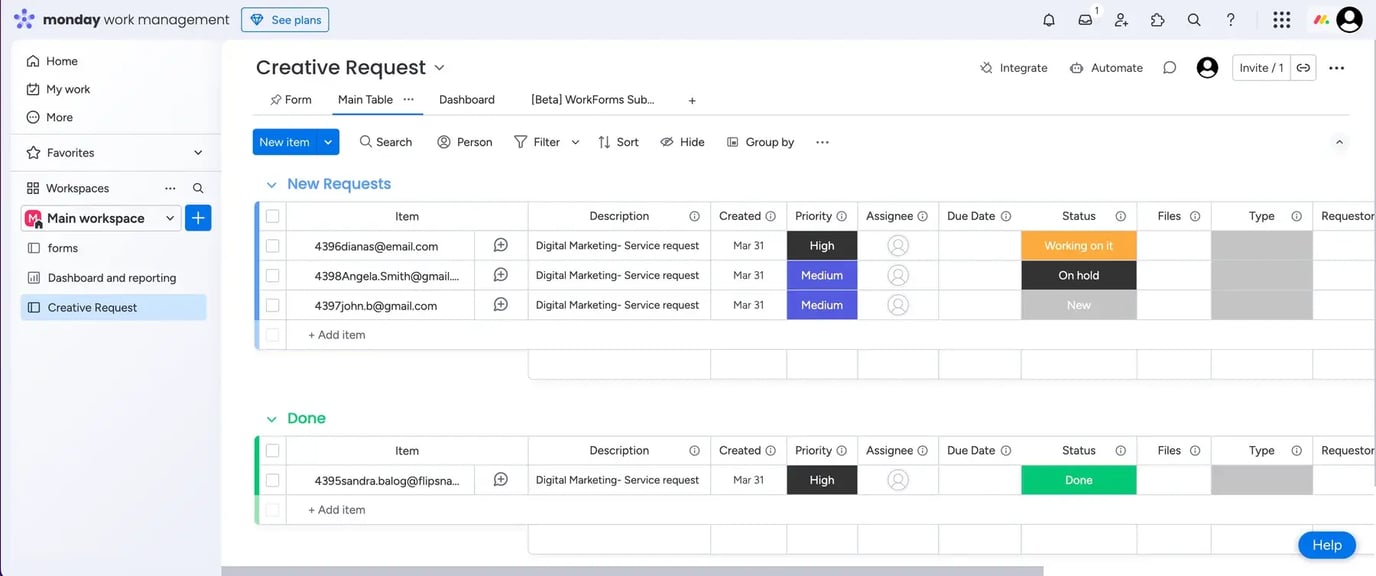The height and width of the screenshot is (576, 1376).
Task: Click the board discussion speech bubble icon
Action: [1169, 68]
